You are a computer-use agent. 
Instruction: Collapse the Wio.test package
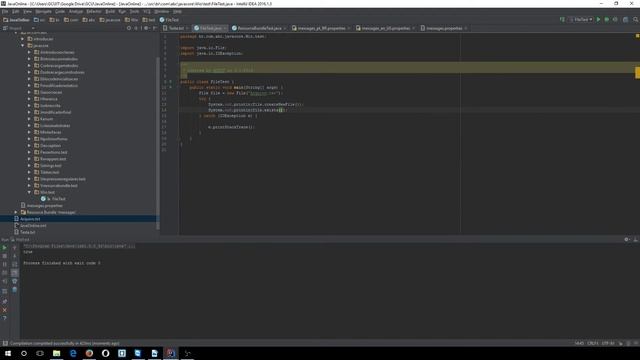tap(29, 192)
